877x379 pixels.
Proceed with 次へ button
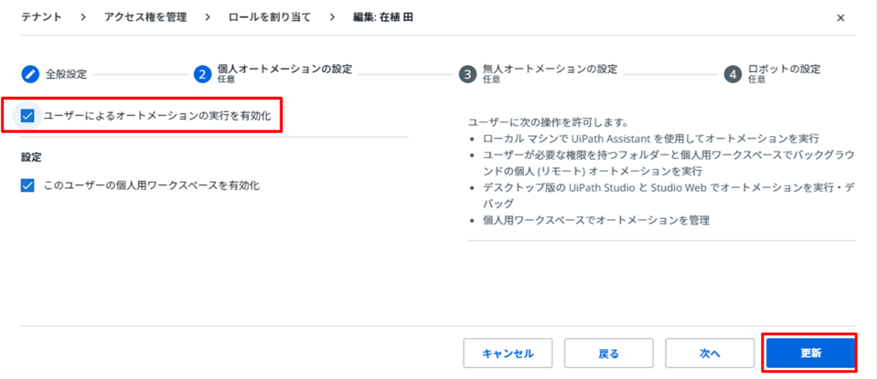(710, 353)
